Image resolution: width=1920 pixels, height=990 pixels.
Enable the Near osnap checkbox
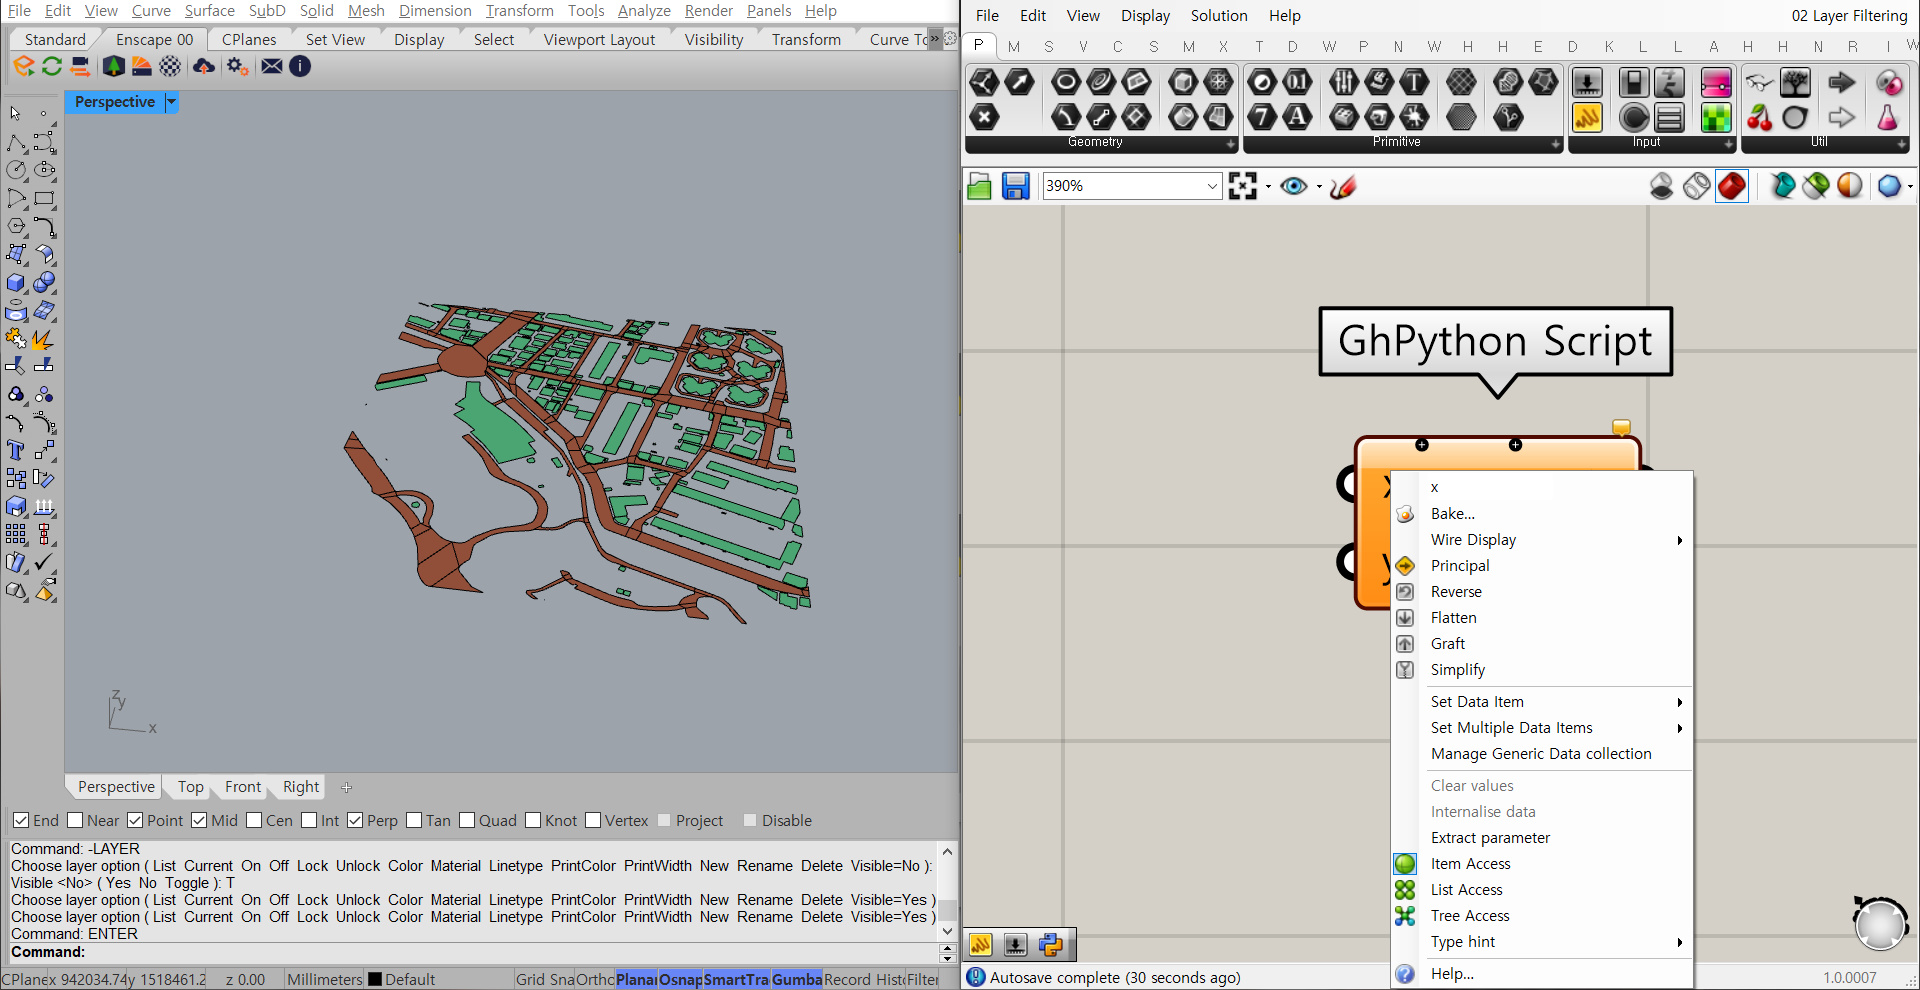75,821
